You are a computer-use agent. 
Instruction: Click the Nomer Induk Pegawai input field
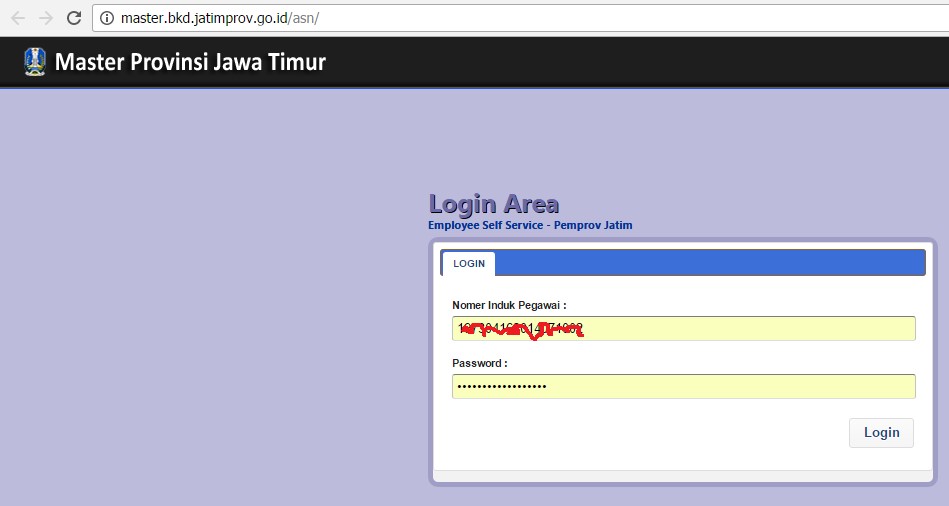[683, 328]
